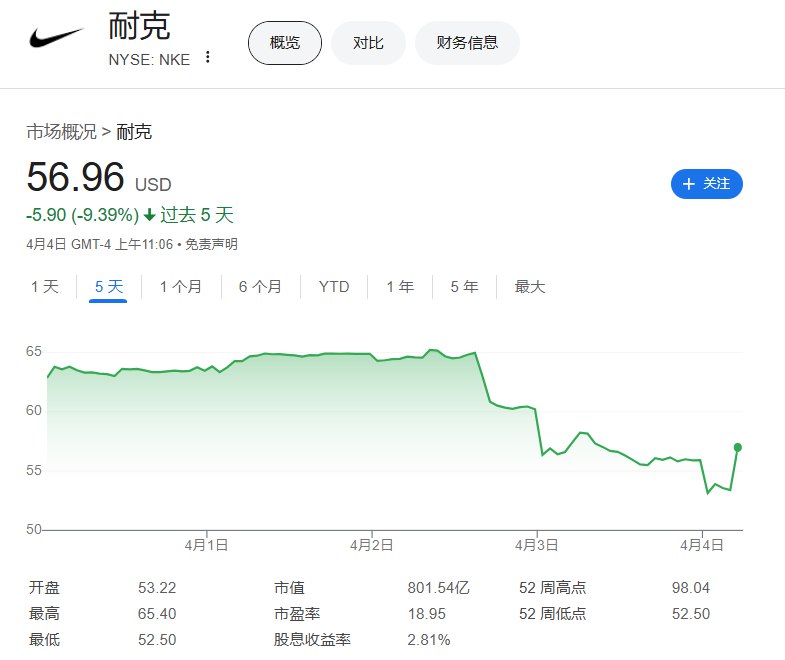785x660 pixels.
Task: Click the 市值 value 801.54亿
Action: tap(439, 587)
